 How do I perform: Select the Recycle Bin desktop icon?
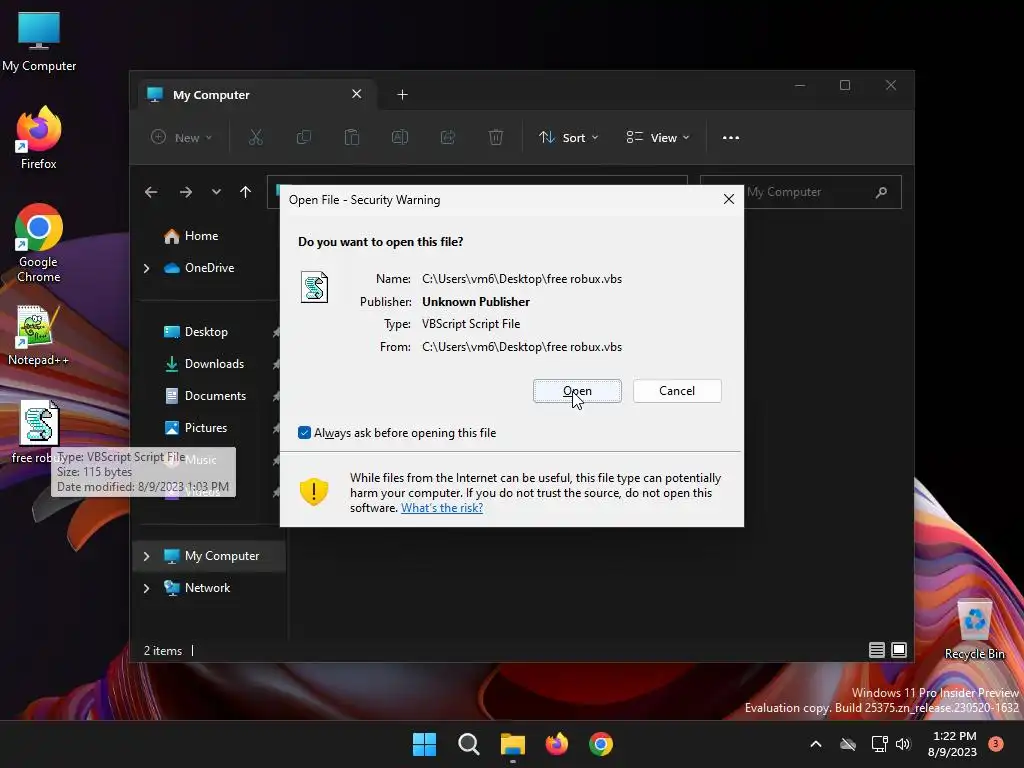[x=974, y=630]
